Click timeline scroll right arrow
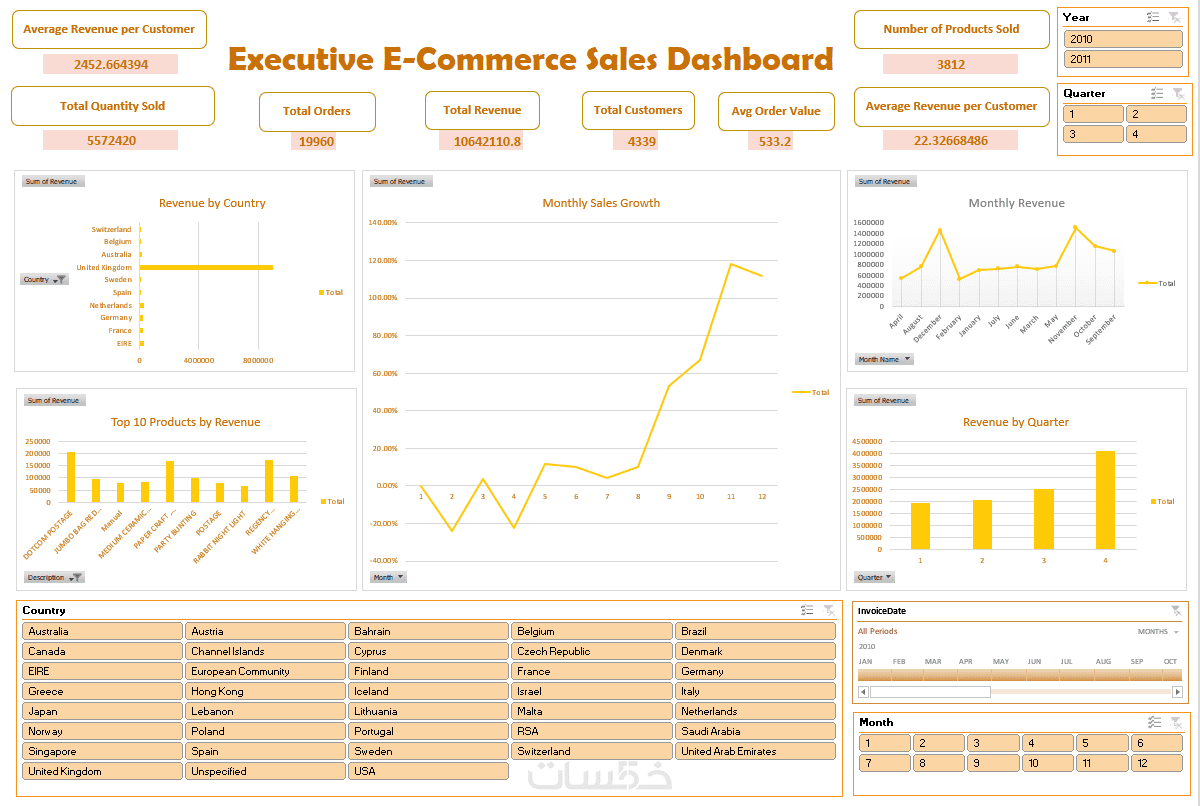1200x806 pixels. [1177, 692]
